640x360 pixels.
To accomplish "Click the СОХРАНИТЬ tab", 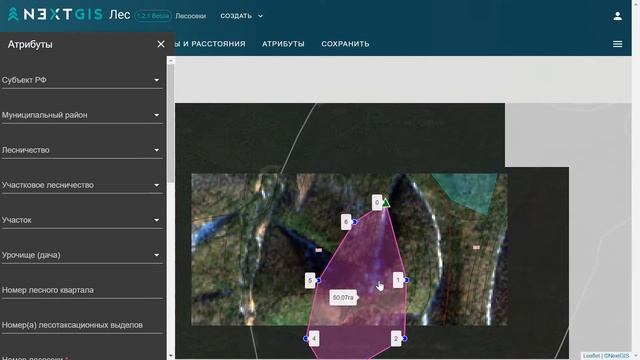I will pos(345,44).
